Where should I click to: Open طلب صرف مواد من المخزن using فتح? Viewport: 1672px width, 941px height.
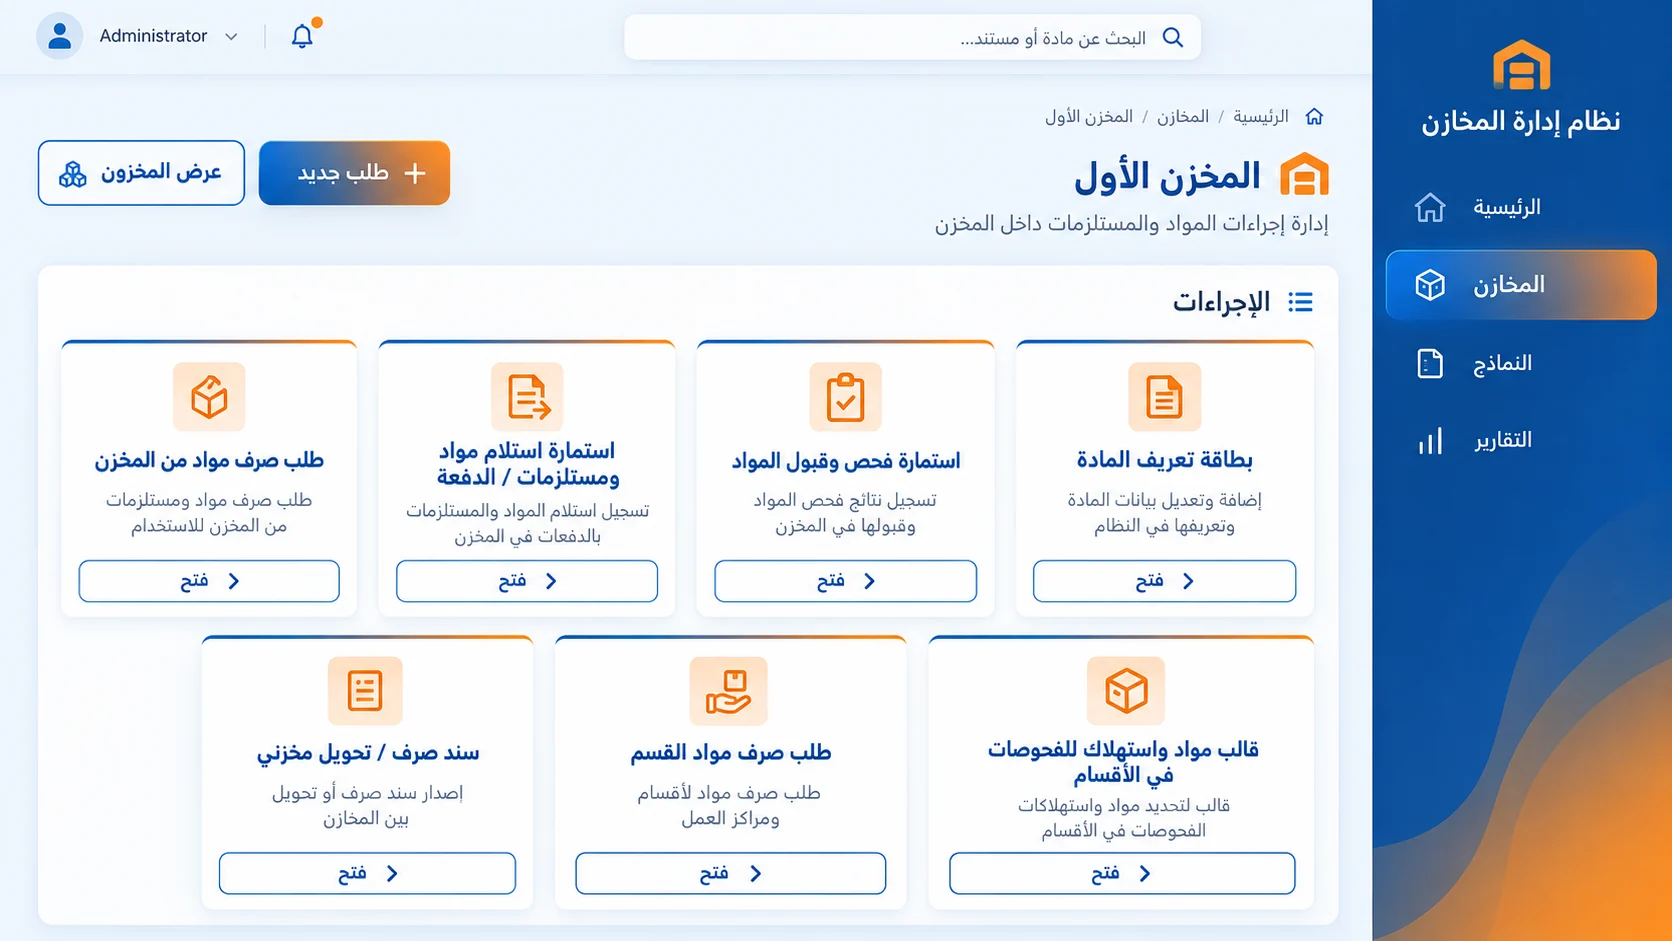(x=209, y=581)
